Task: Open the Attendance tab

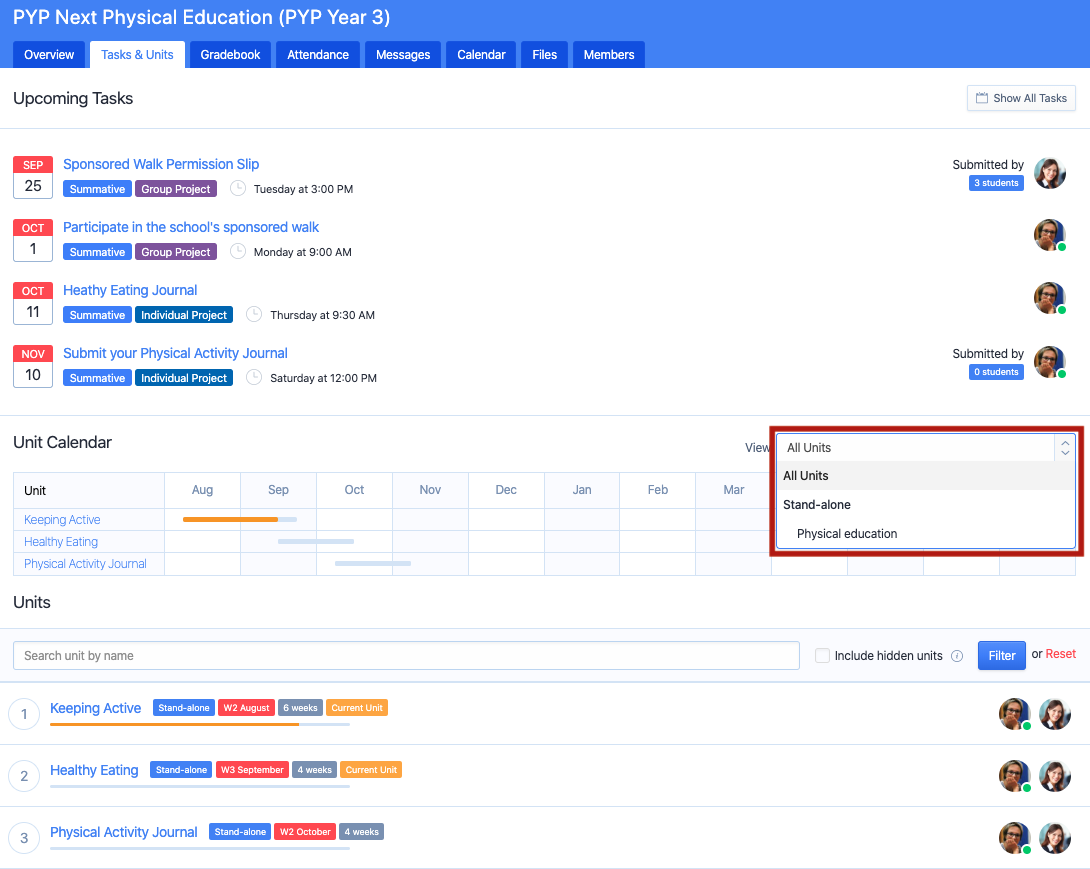Action: point(318,55)
